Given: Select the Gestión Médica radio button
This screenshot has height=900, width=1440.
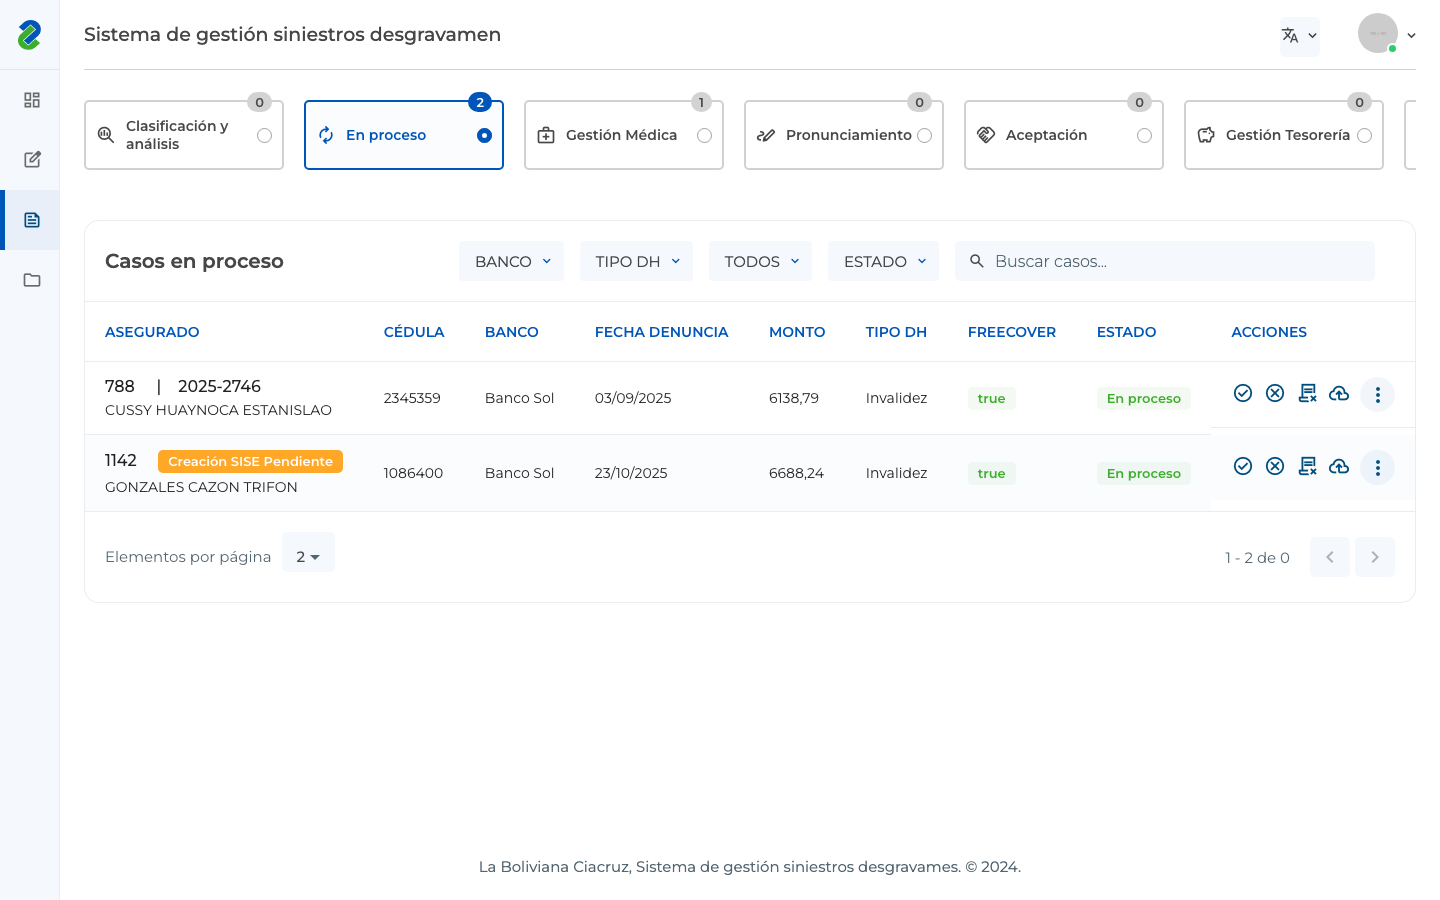Looking at the screenshot, I should [704, 135].
